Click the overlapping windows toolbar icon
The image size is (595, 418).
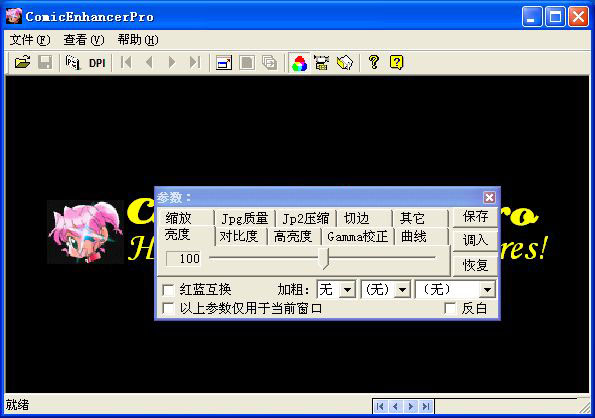pos(269,63)
